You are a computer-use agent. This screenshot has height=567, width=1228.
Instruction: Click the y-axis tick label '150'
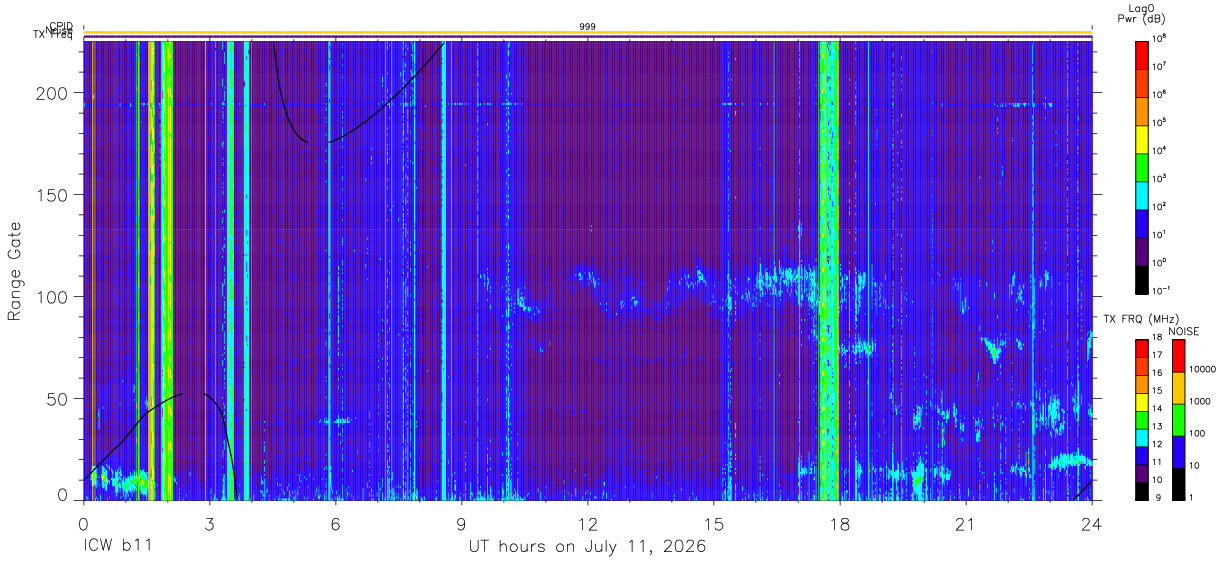[51, 195]
